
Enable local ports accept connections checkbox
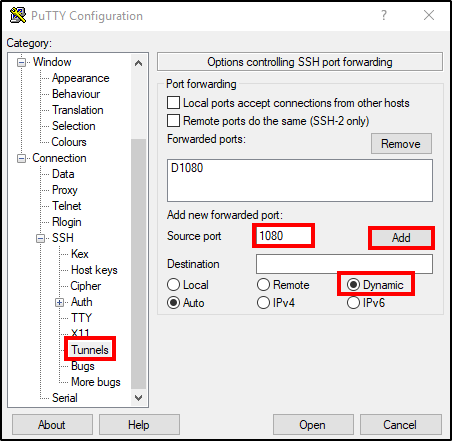(173, 103)
